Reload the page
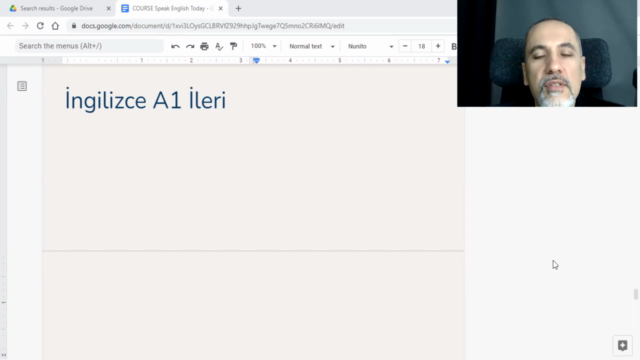 coord(40,26)
